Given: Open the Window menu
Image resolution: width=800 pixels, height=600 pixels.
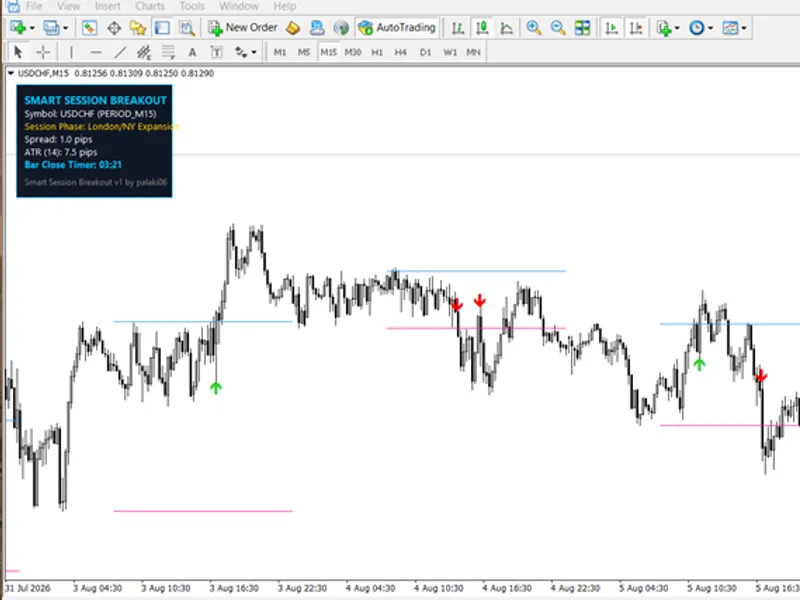Looking at the screenshot, I should pos(239,6).
